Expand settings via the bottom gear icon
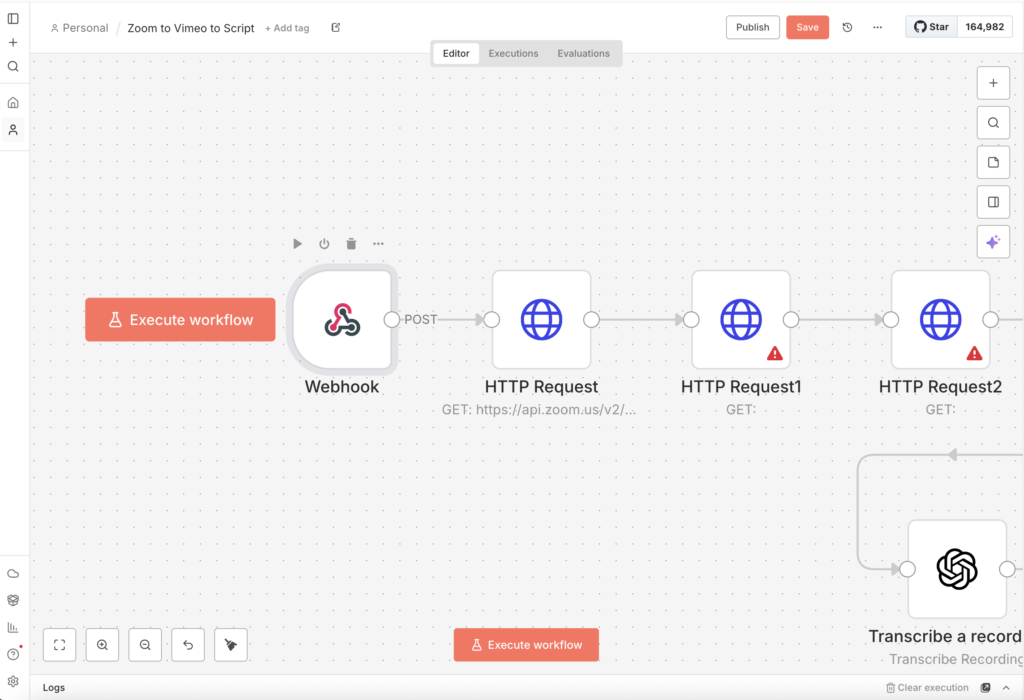 (x=12, y=680)
